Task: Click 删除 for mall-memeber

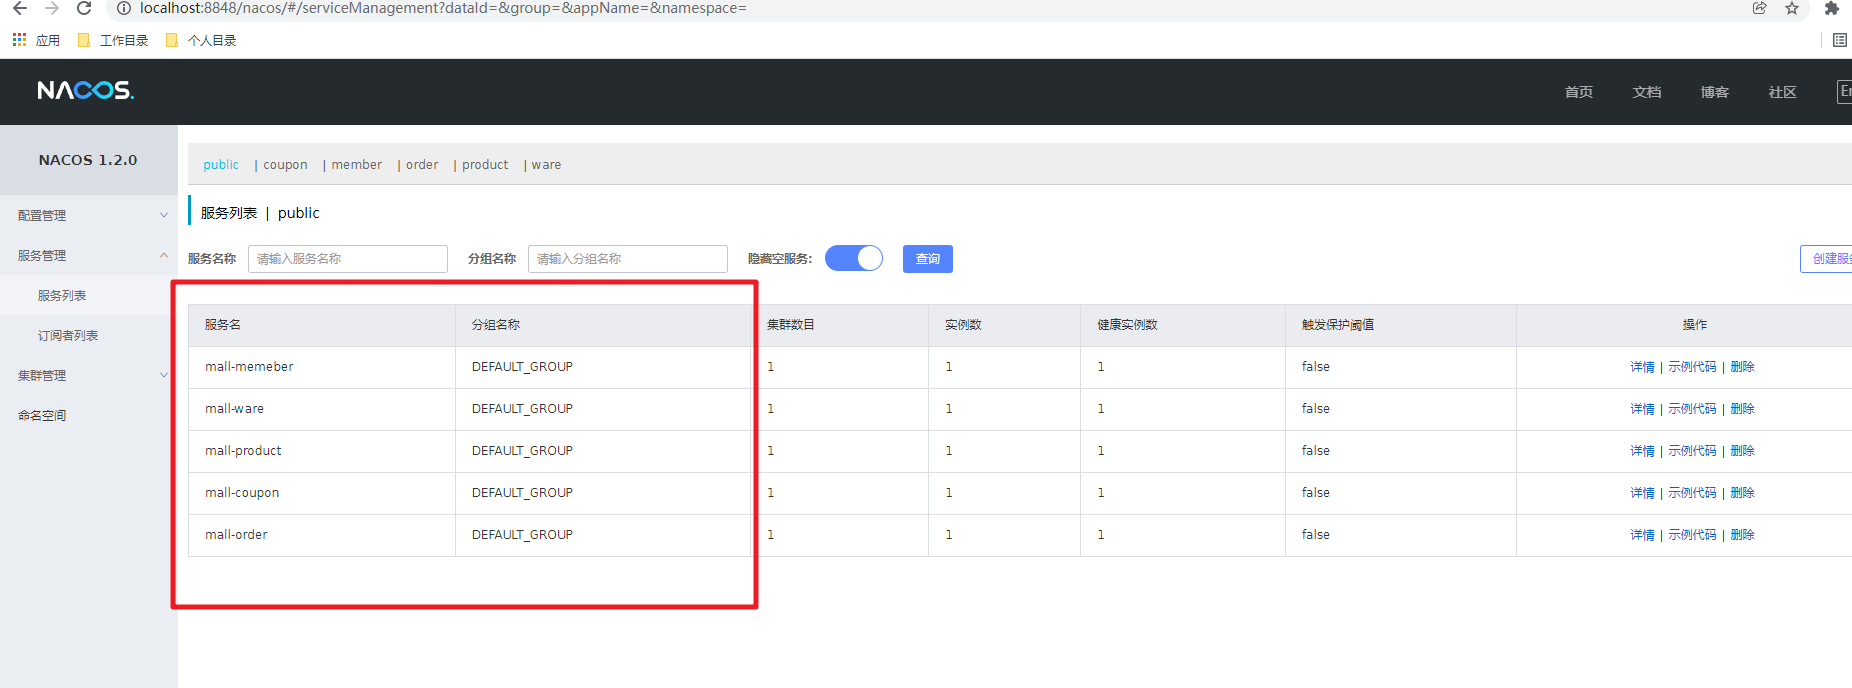Action: [1742, 367]
